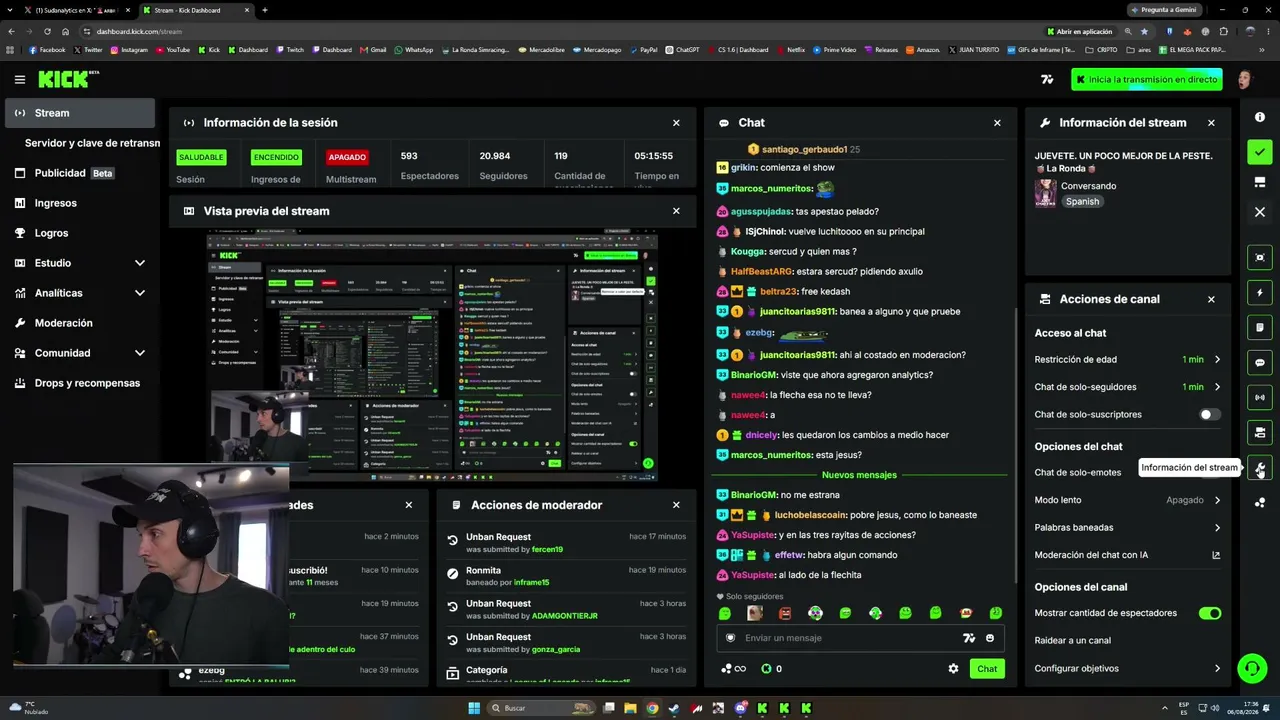
Task: Open Modo lento settings
Action: coord(1128,500)
